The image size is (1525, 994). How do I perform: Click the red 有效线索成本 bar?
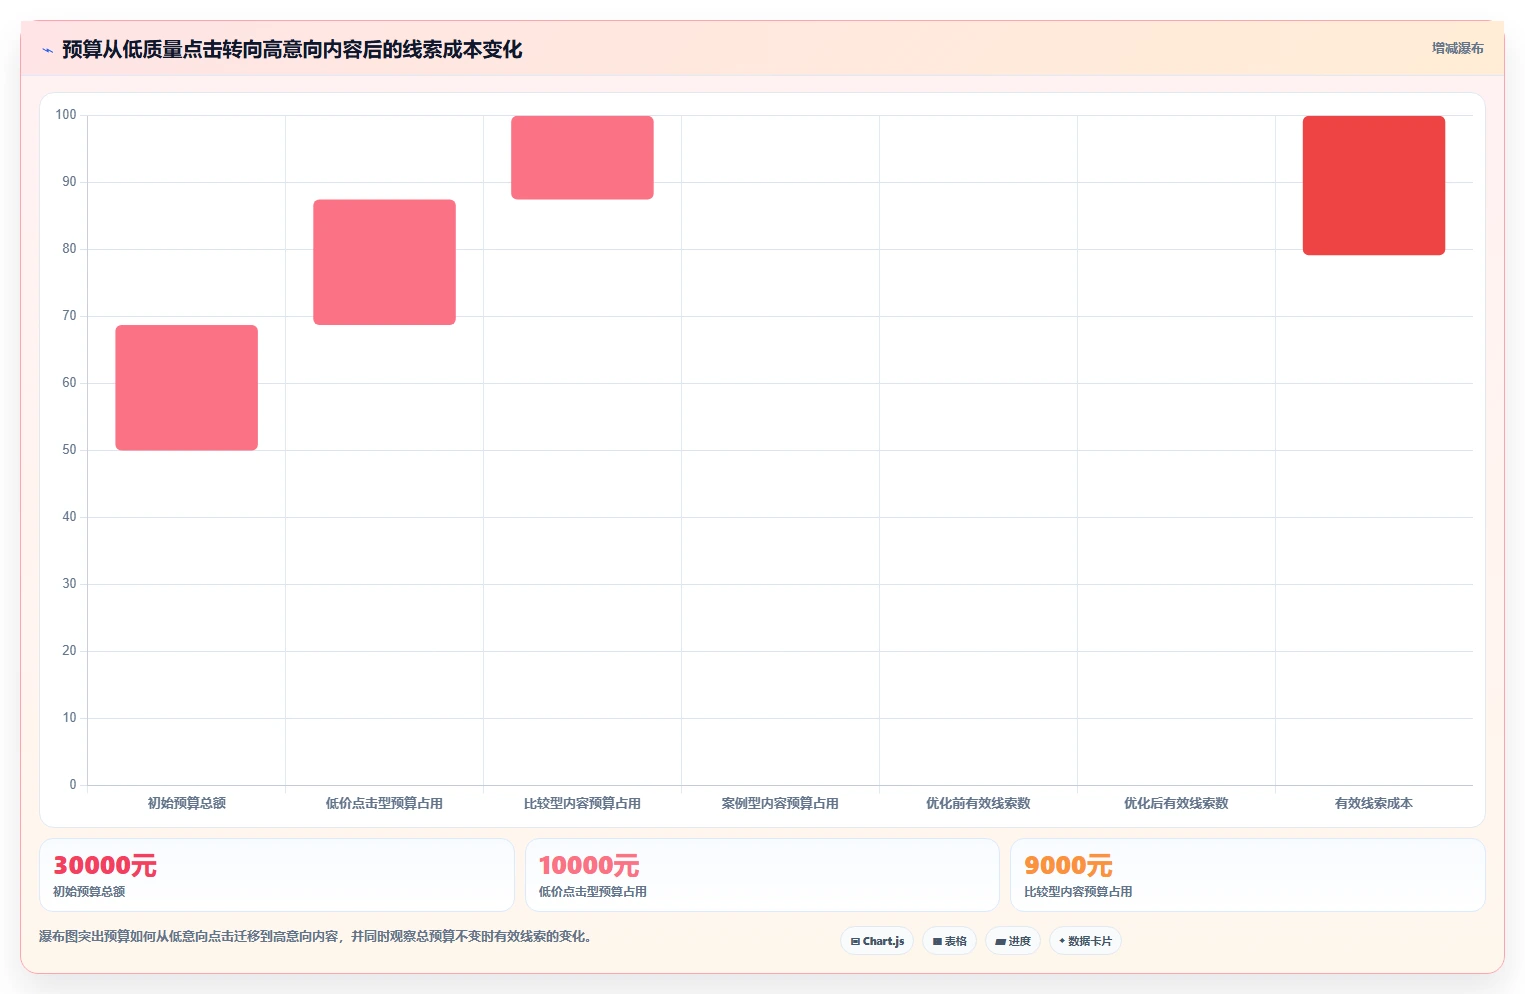tap(1373, 186)
